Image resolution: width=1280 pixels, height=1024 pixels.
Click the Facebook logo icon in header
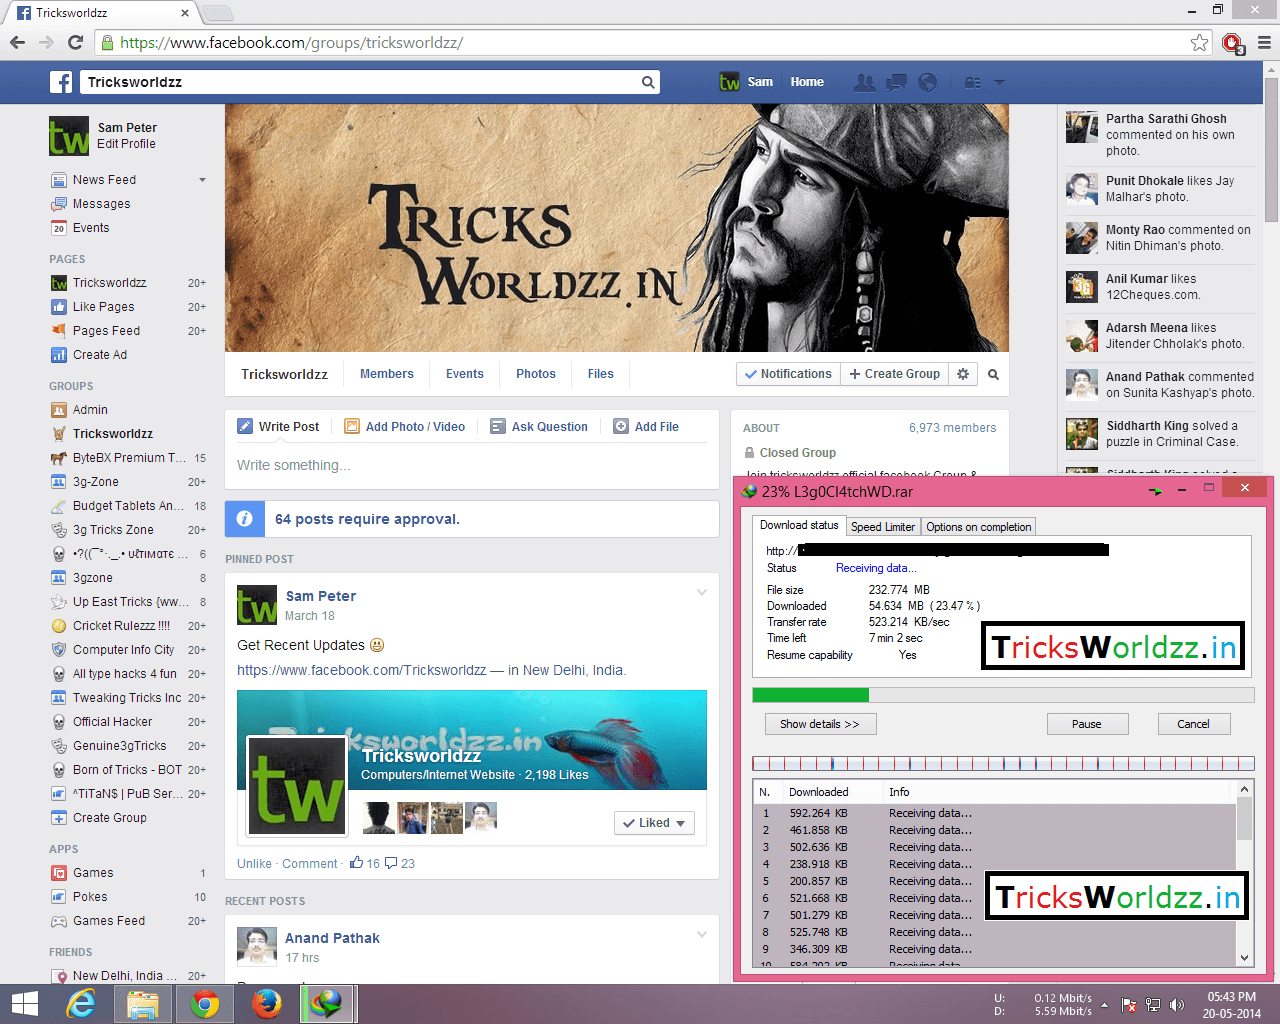tap(61, 82)
